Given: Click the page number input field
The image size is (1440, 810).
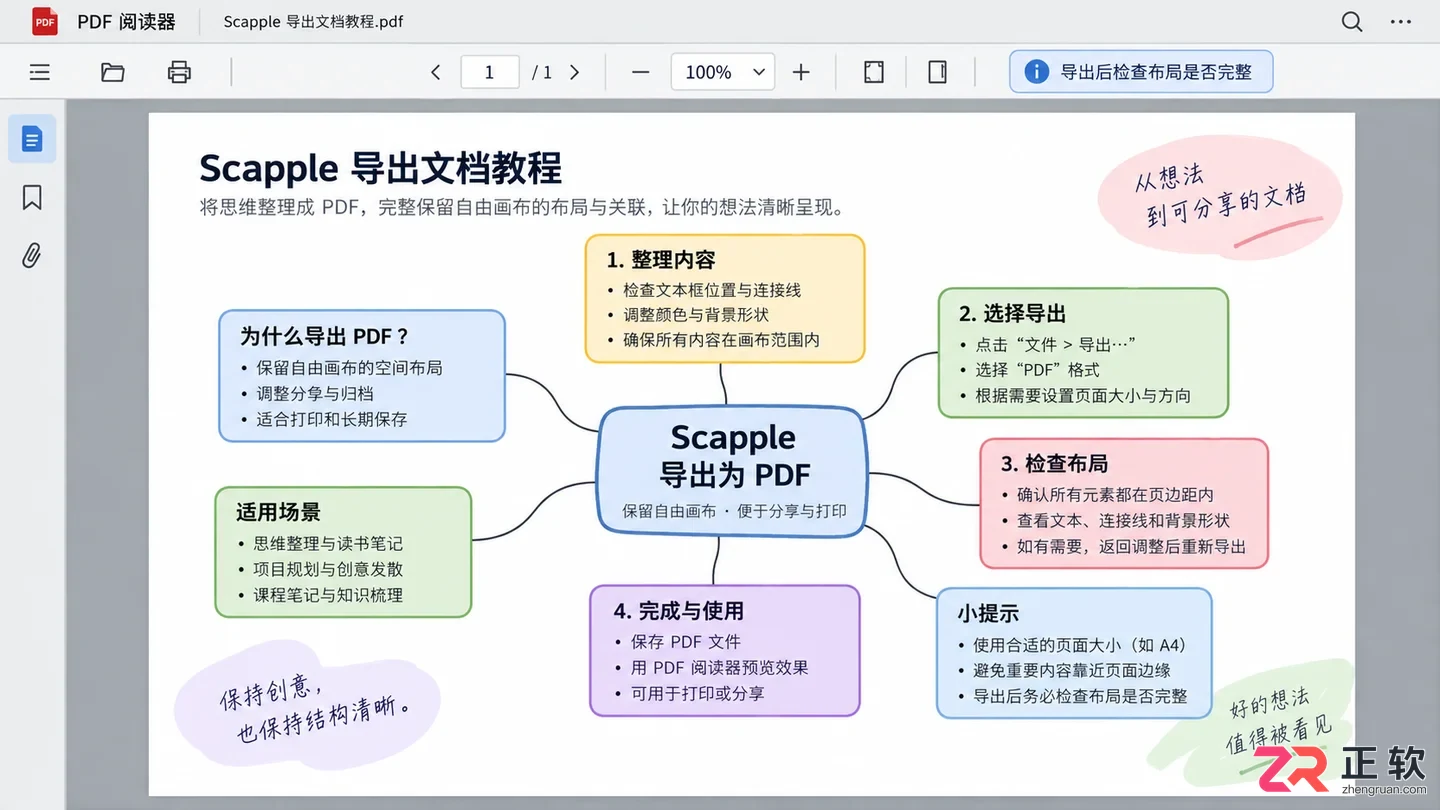Looking at the screenshot, I should [x=489, y=72].
